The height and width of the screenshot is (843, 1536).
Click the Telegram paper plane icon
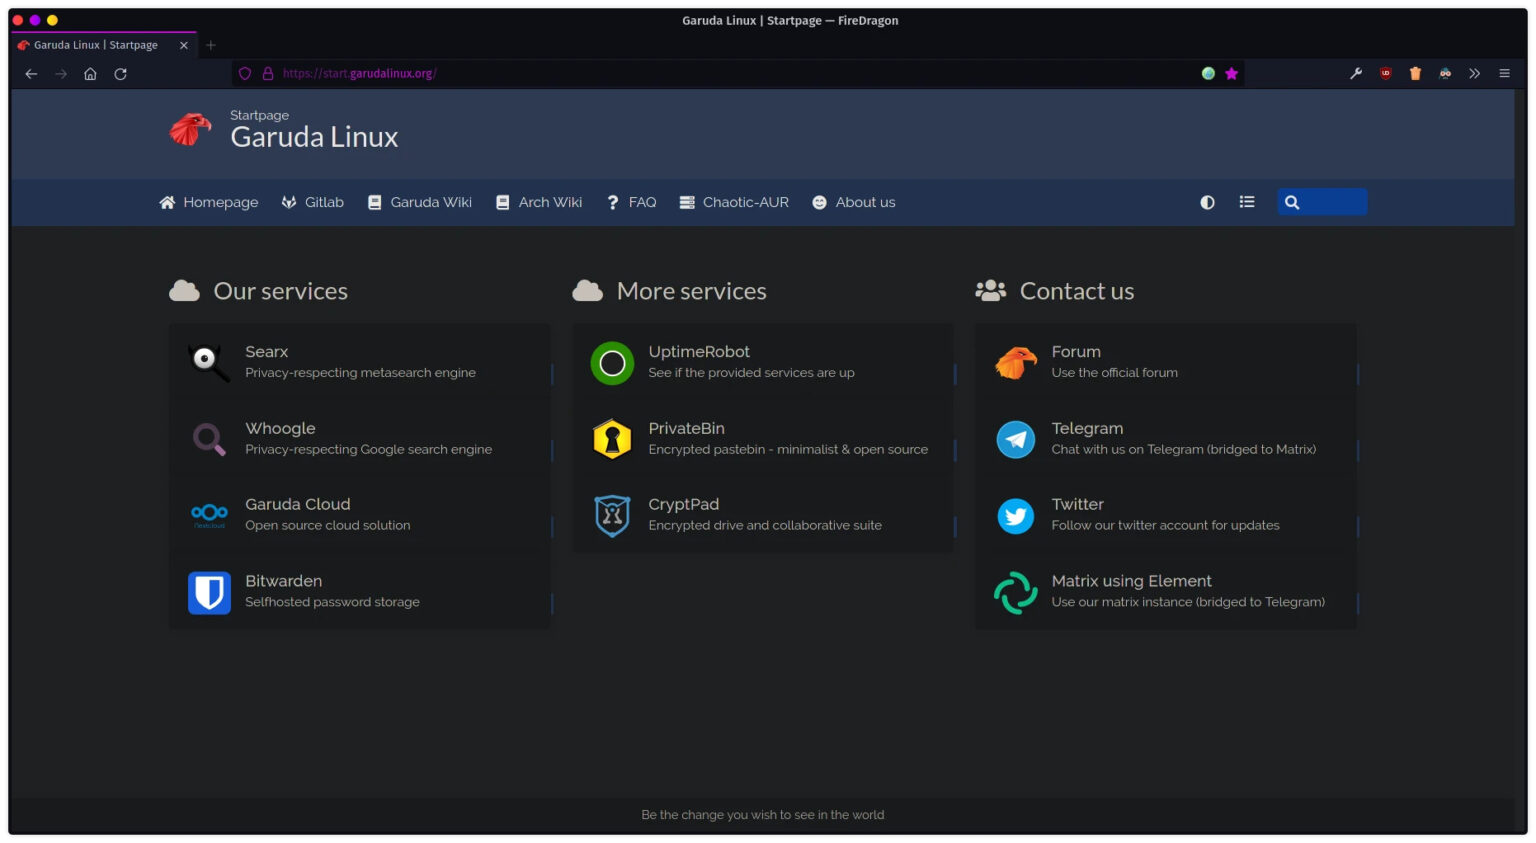point(1015,439)
